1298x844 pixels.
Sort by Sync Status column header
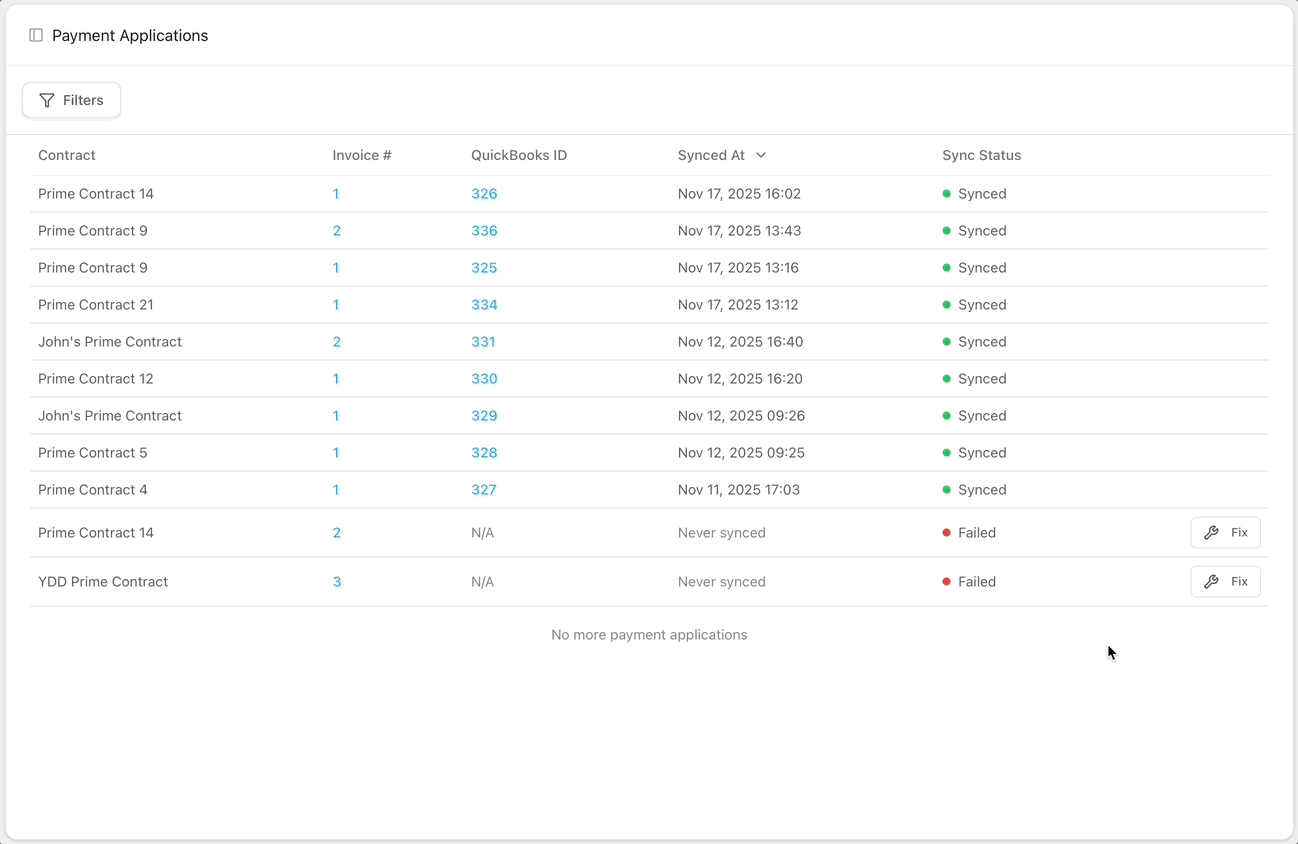tap(981, 155)
